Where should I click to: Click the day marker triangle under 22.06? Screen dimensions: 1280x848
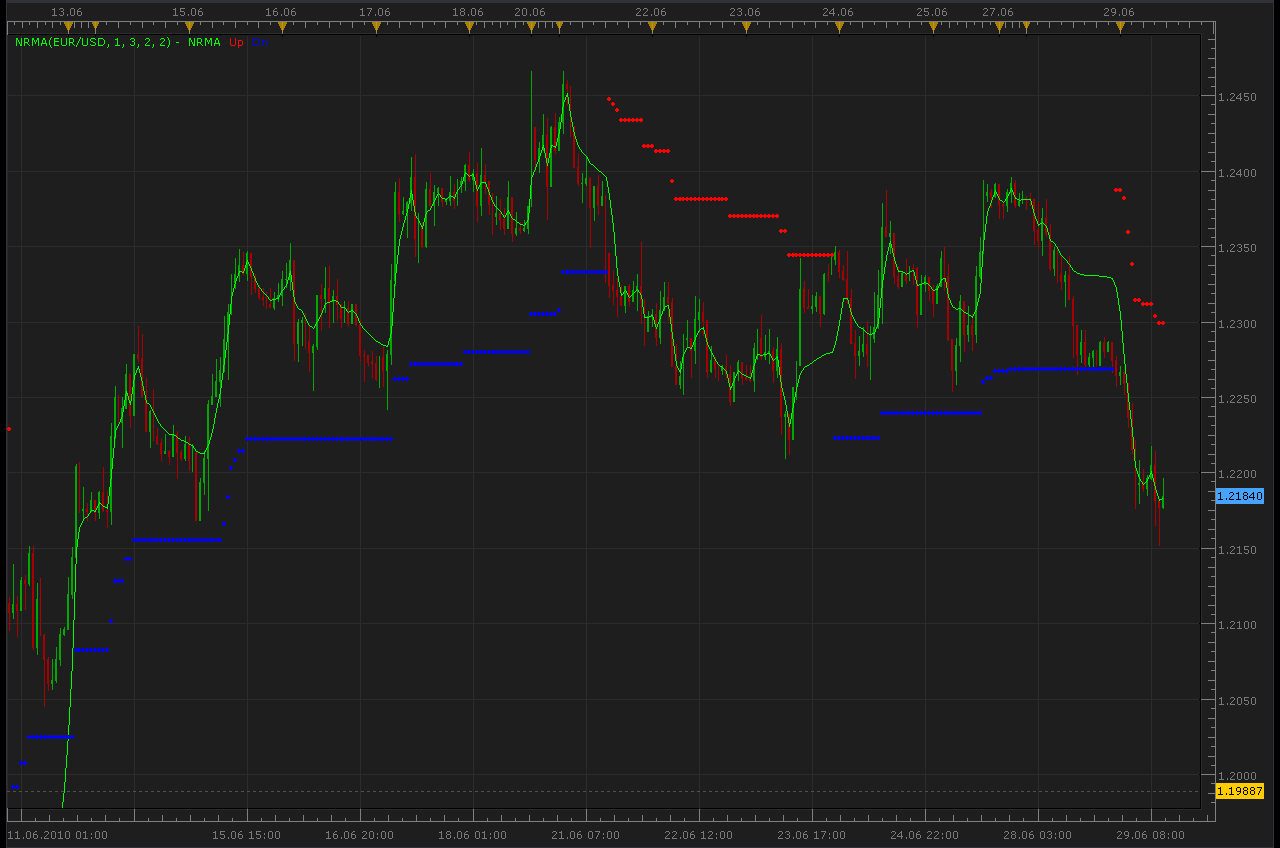pos(652,26)
